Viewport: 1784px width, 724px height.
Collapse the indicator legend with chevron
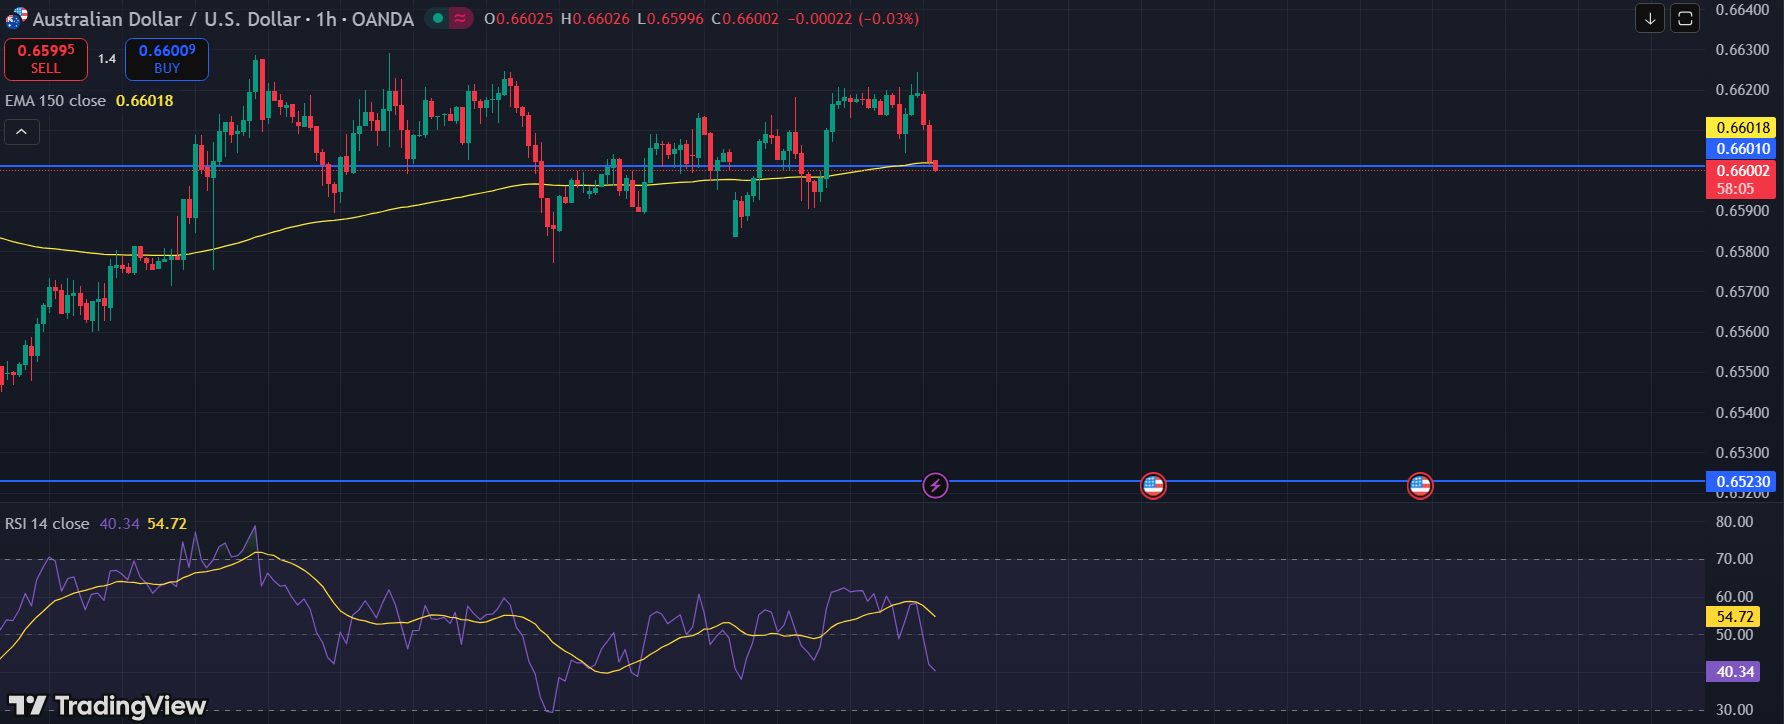[22, 132]
